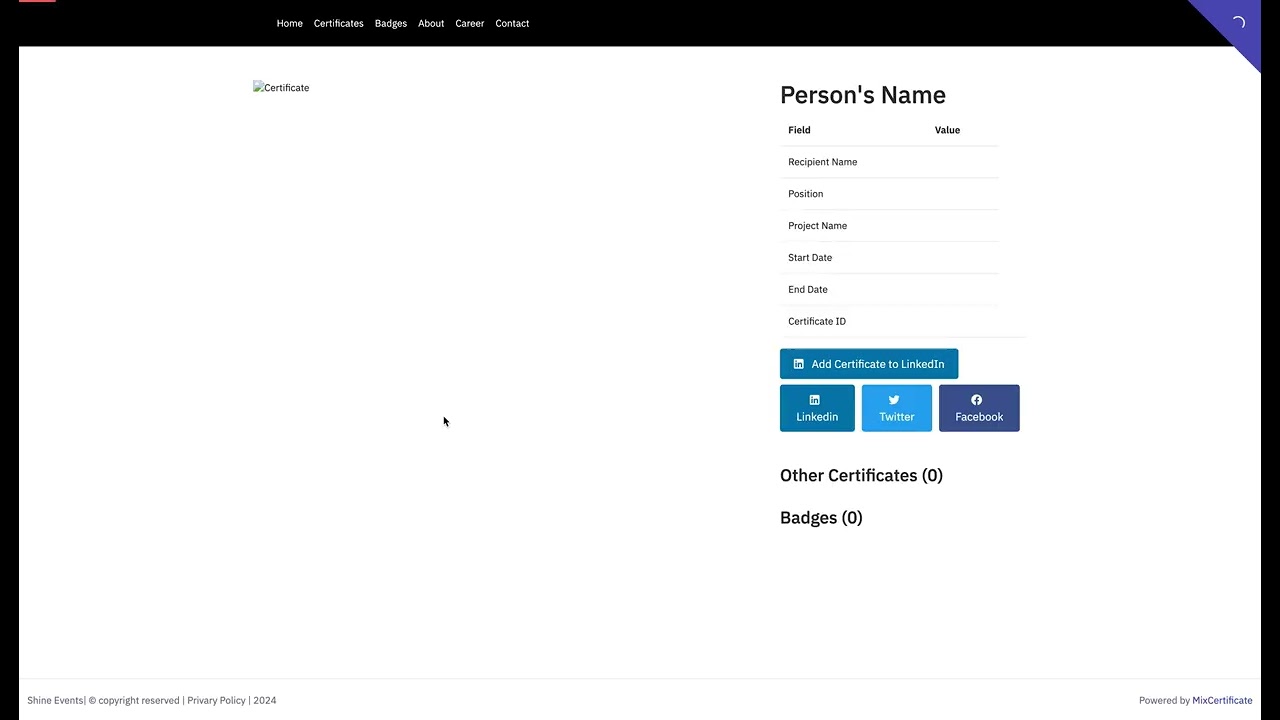Click the Person's Name heading
Screen dimensions: 1280x720
[862, 95]
